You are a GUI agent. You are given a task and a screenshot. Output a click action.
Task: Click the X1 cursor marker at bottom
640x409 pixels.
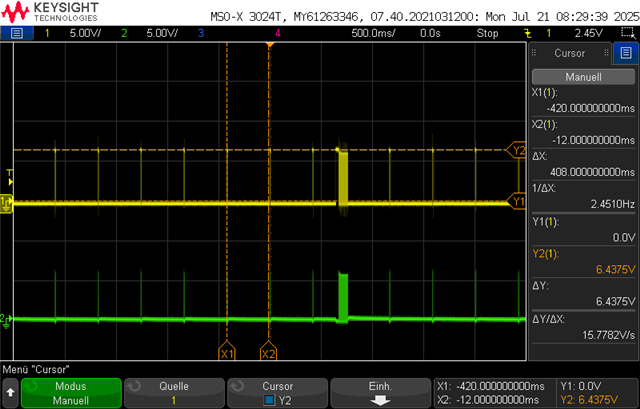(227, 351)
